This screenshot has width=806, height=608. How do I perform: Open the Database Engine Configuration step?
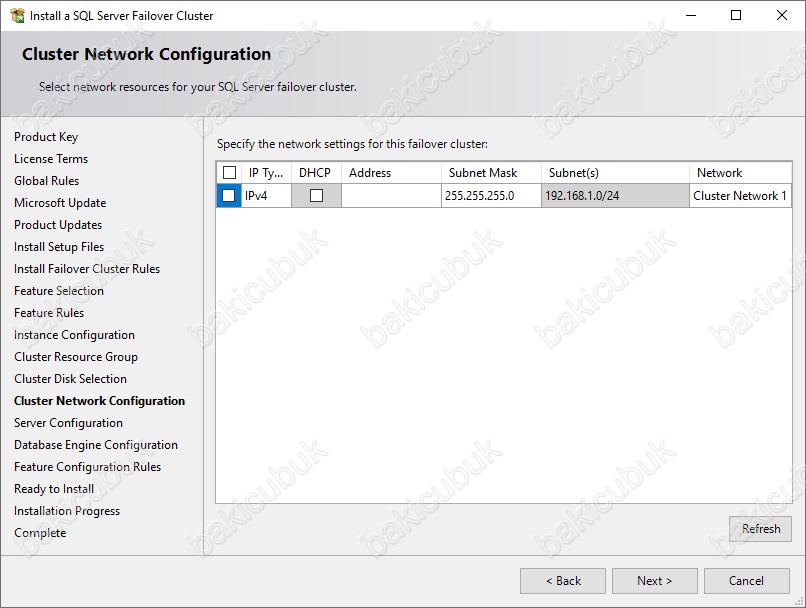tap(96, 445)
